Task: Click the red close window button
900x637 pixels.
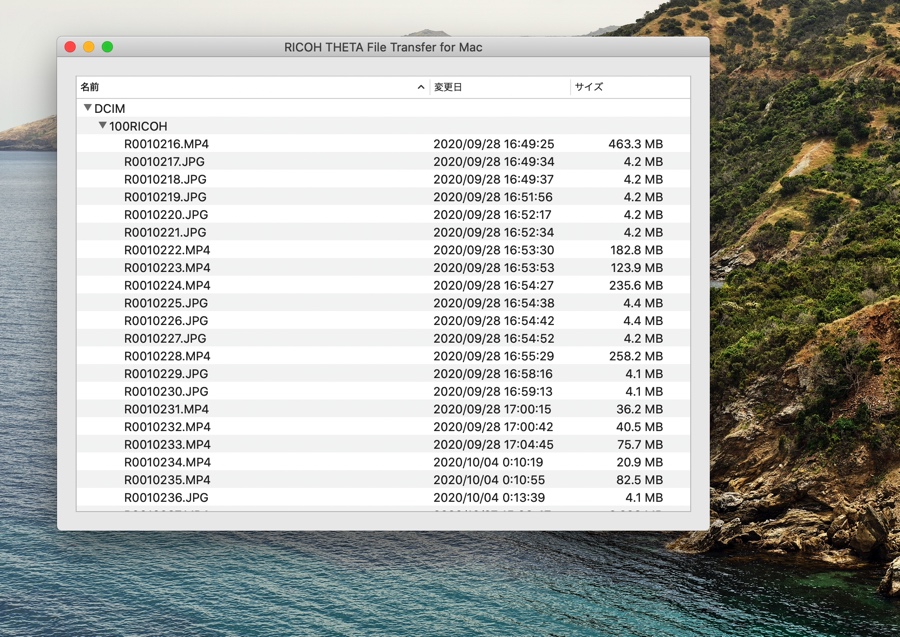Action: pos(70,47)
